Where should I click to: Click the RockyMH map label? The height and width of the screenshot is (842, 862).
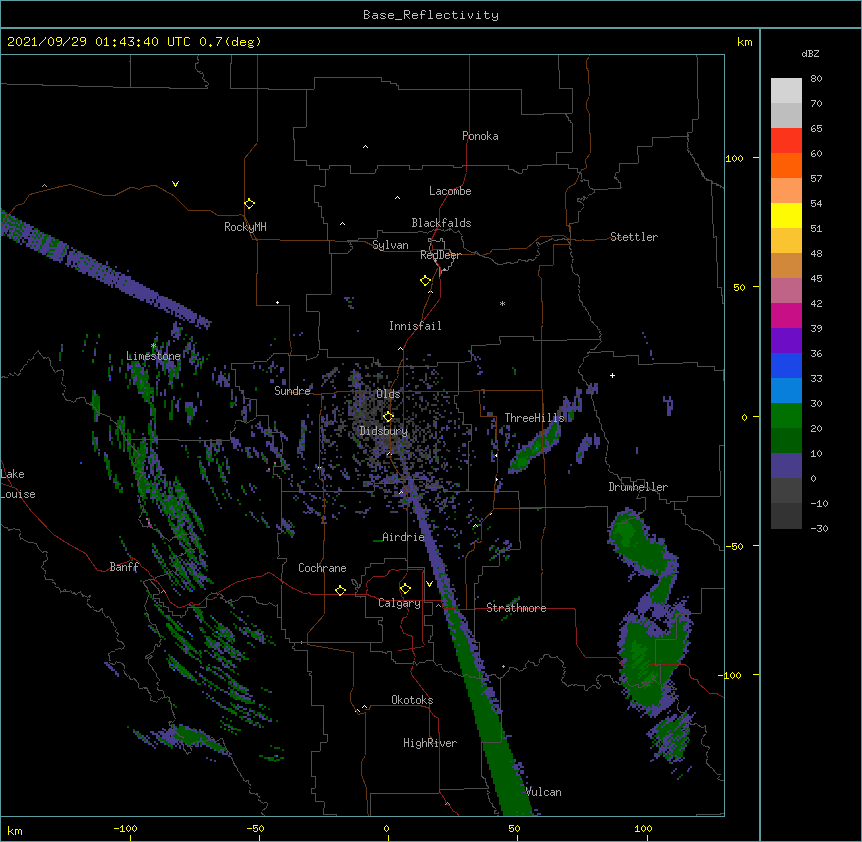245,227
